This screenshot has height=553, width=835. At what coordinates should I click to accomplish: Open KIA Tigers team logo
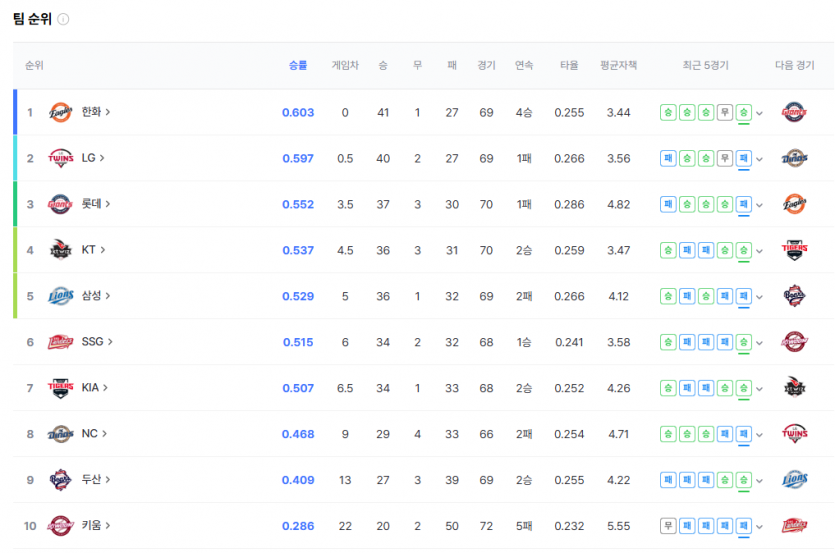pyautogui.click(x=60, y=388)
